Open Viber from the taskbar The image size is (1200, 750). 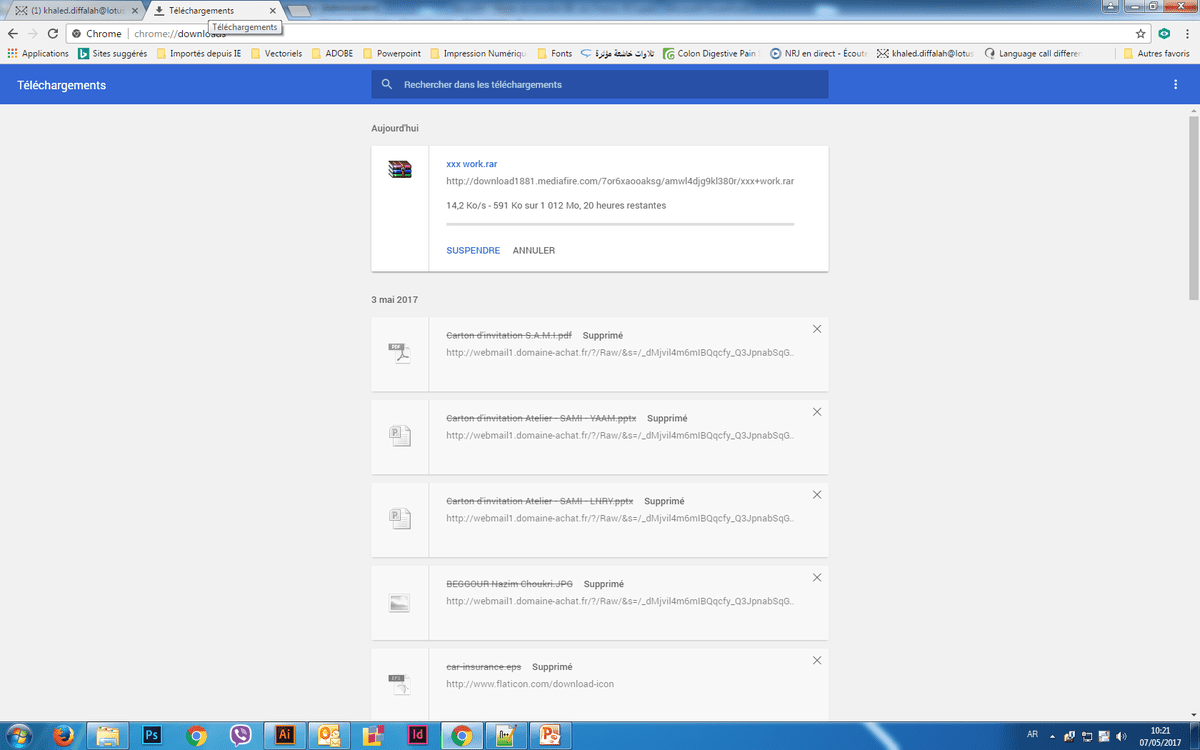pos(240,736)
